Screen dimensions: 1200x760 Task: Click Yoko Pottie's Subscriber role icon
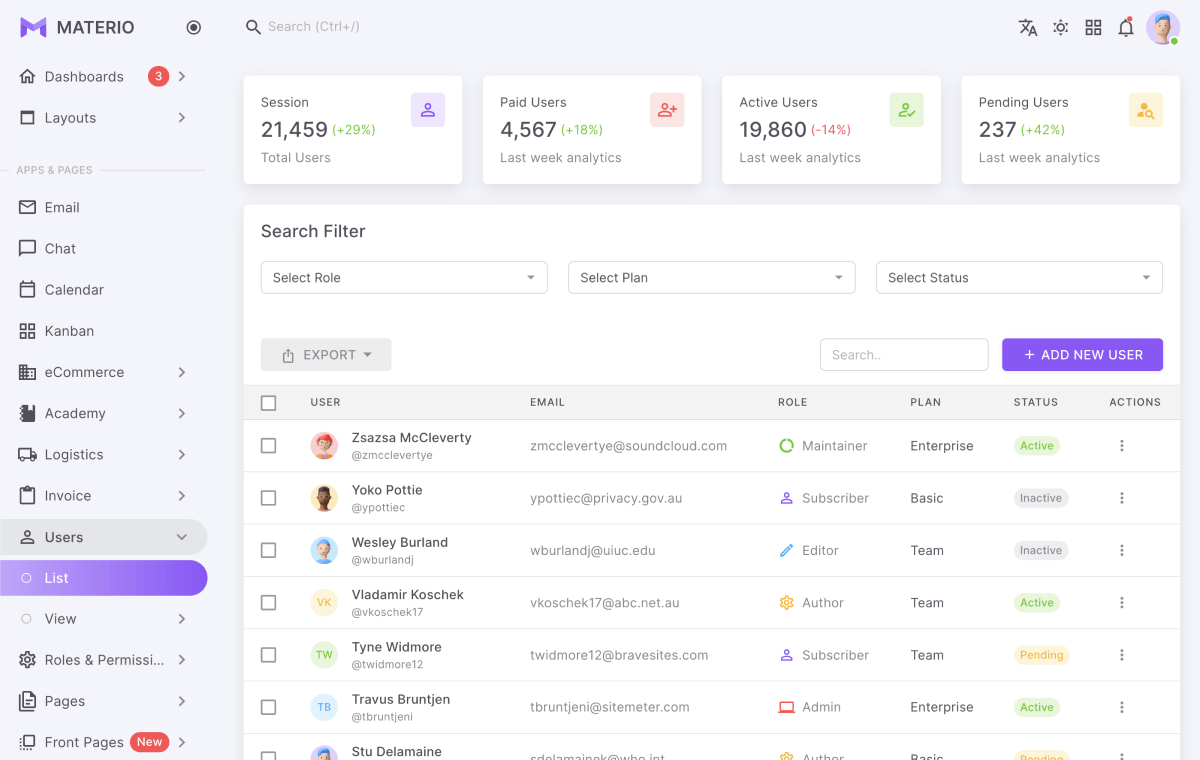786,498
